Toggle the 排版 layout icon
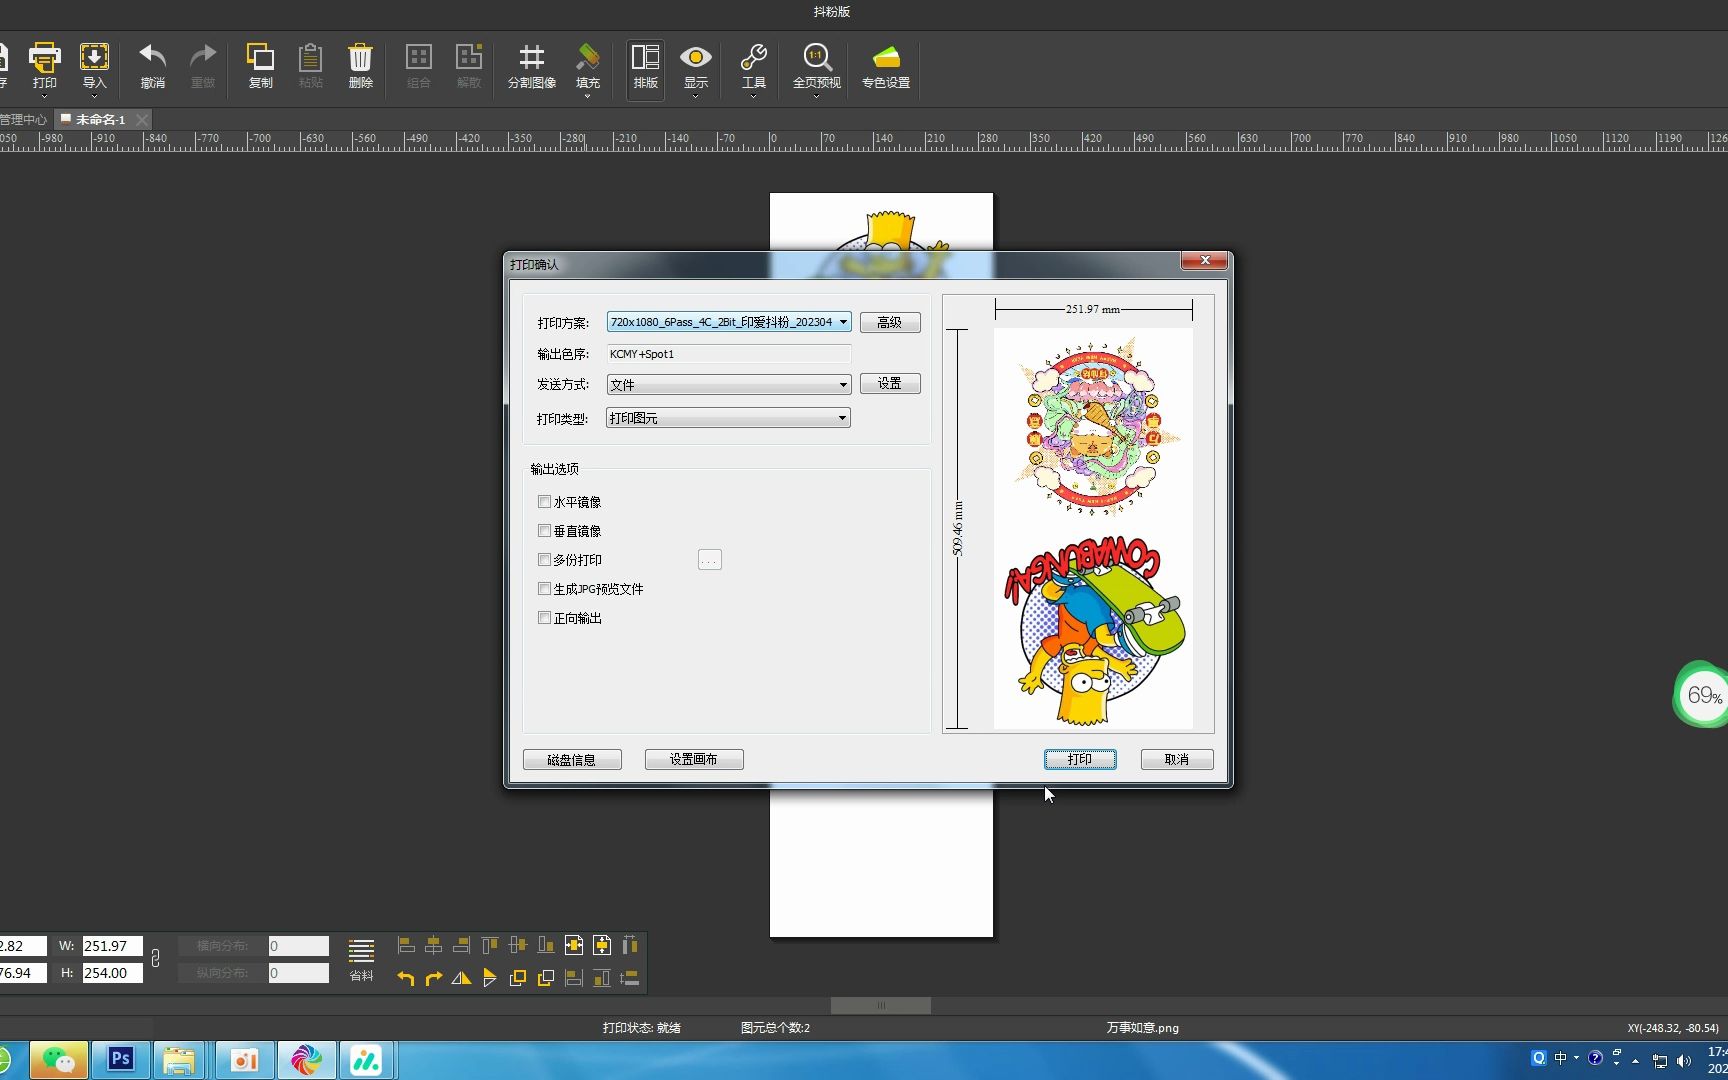Screen dimensions: 1728x1080 point(646,57)
